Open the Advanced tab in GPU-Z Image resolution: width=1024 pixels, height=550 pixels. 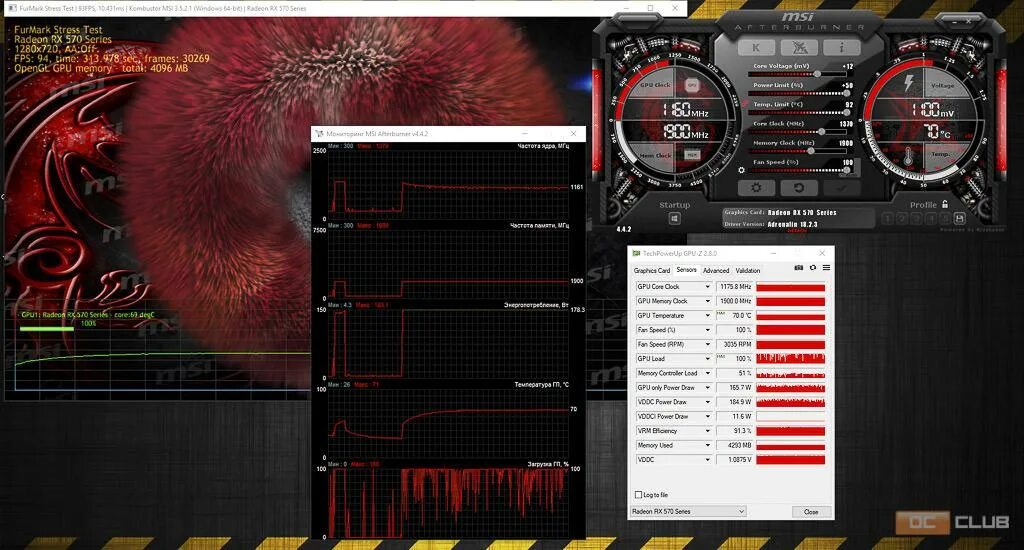716,270
